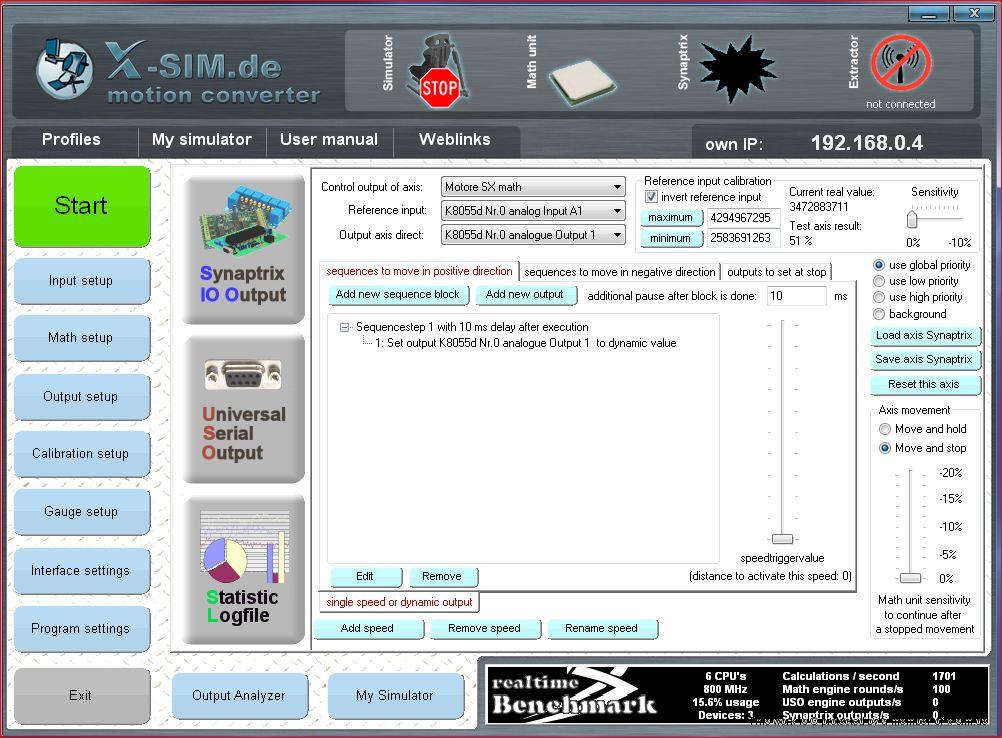Click the Sensitivity slider handle
Image resolution: width=1002 pixels, height=738 pixels.
pos(912,220)
